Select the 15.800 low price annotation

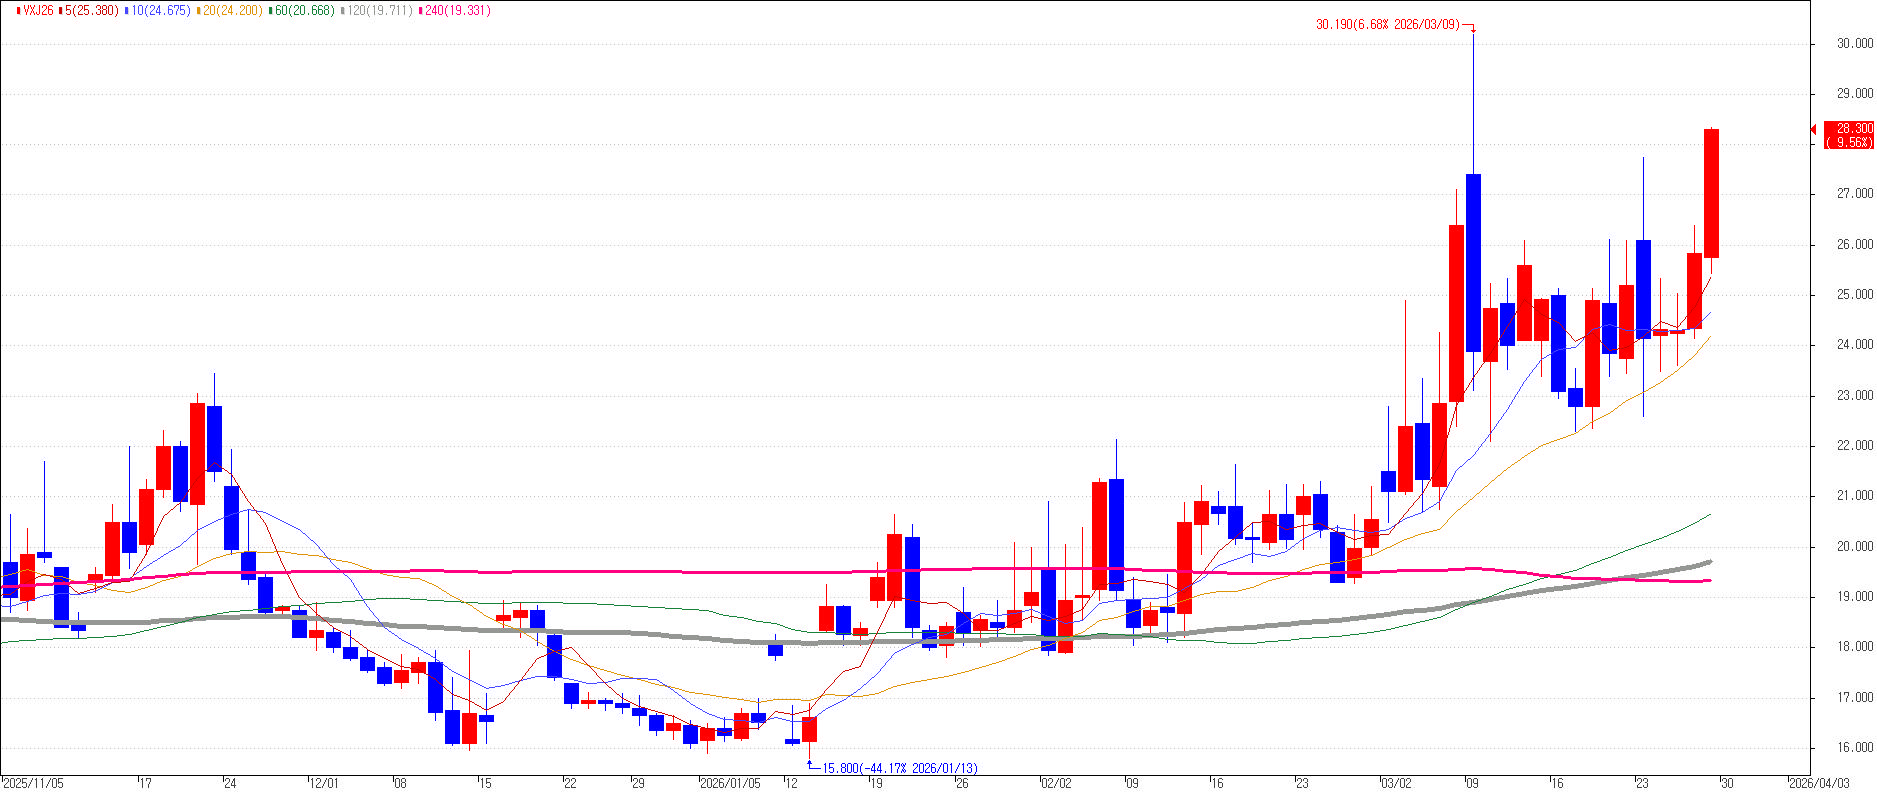pos(898,768)
